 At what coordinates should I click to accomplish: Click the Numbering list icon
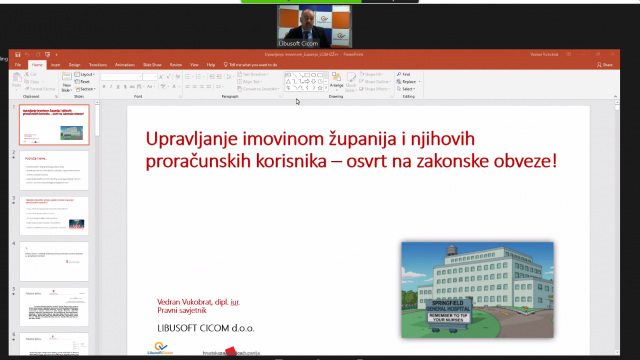[199, 77]
